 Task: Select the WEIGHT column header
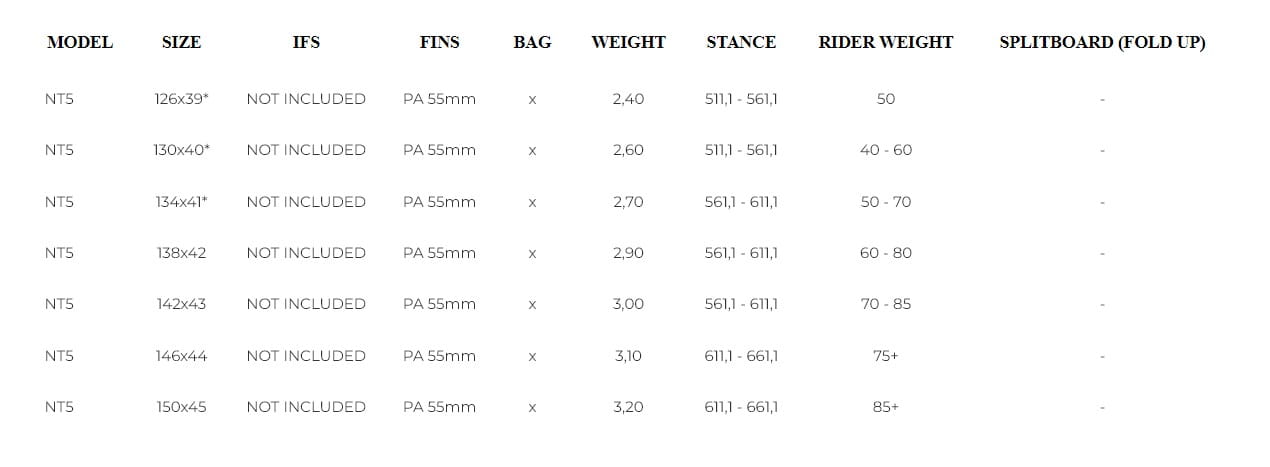(628, 42)
